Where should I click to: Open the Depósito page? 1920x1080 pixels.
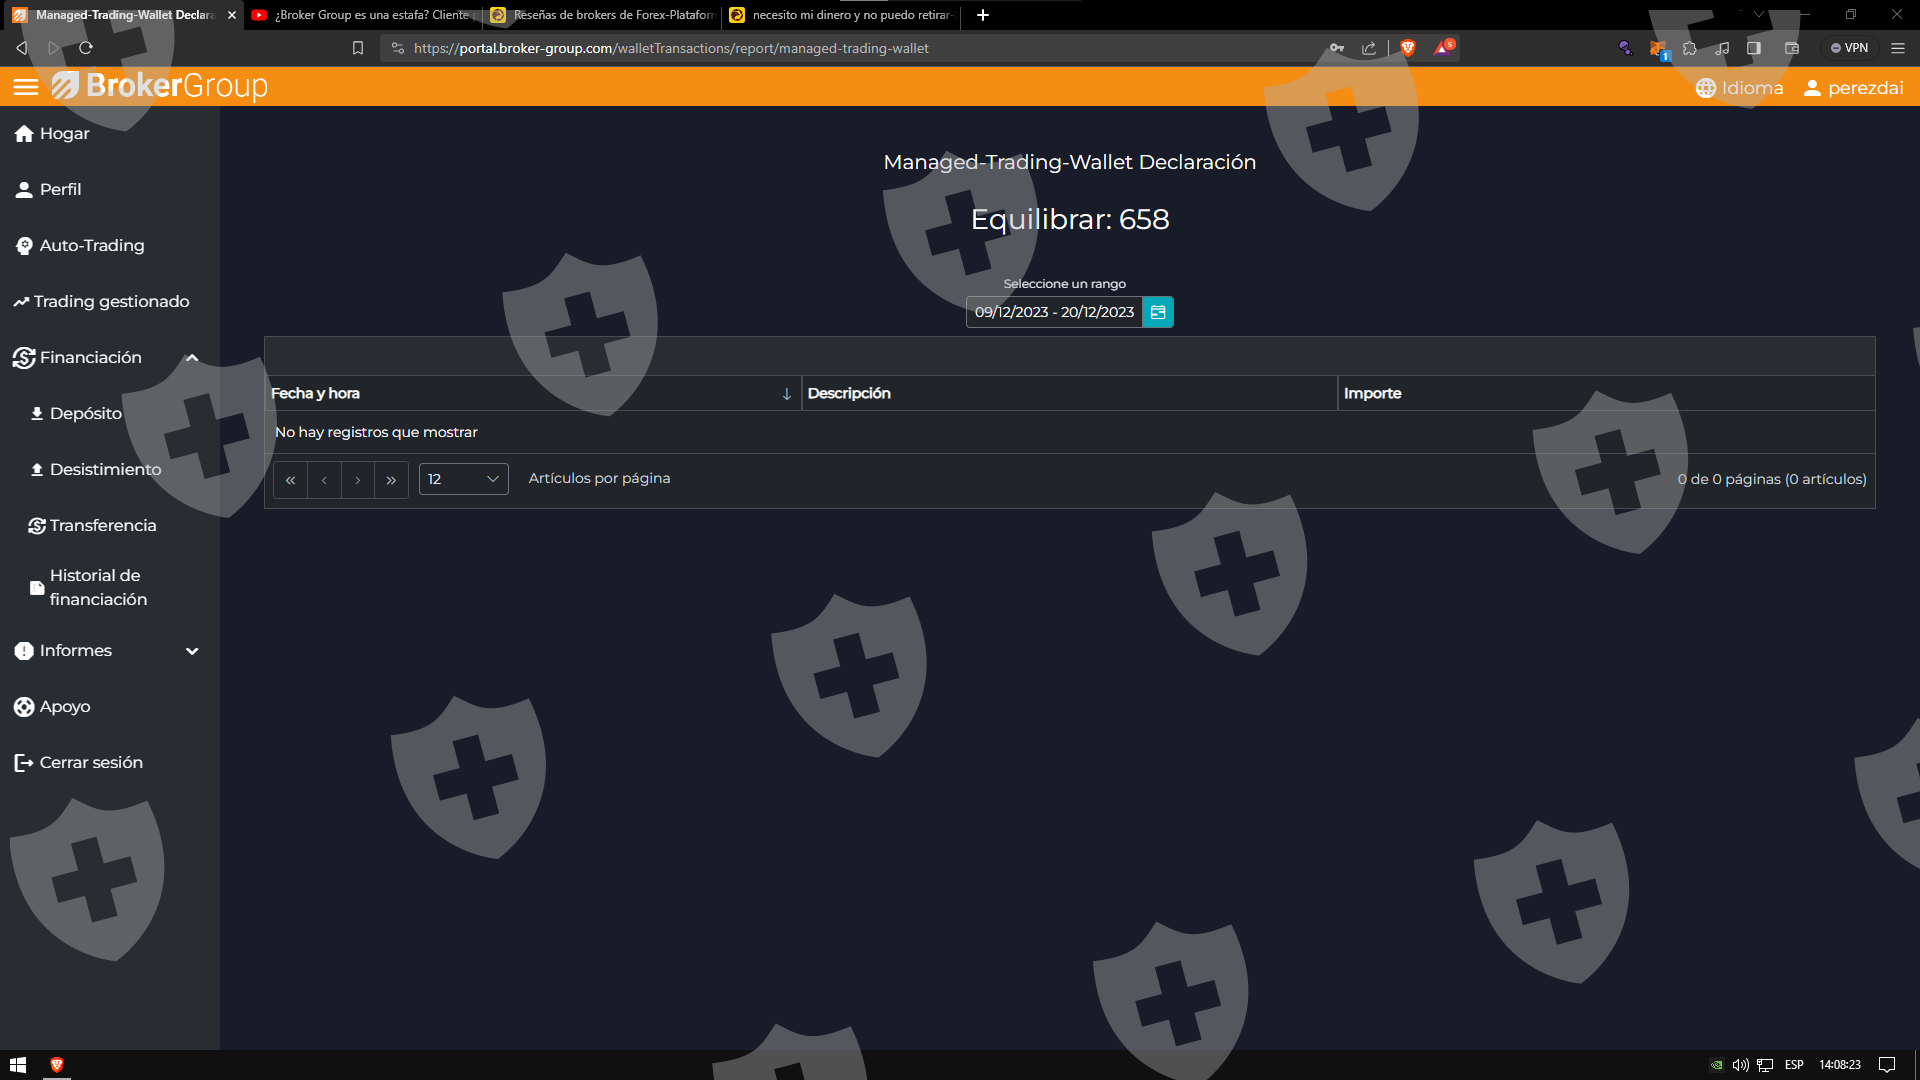(85, 414)
